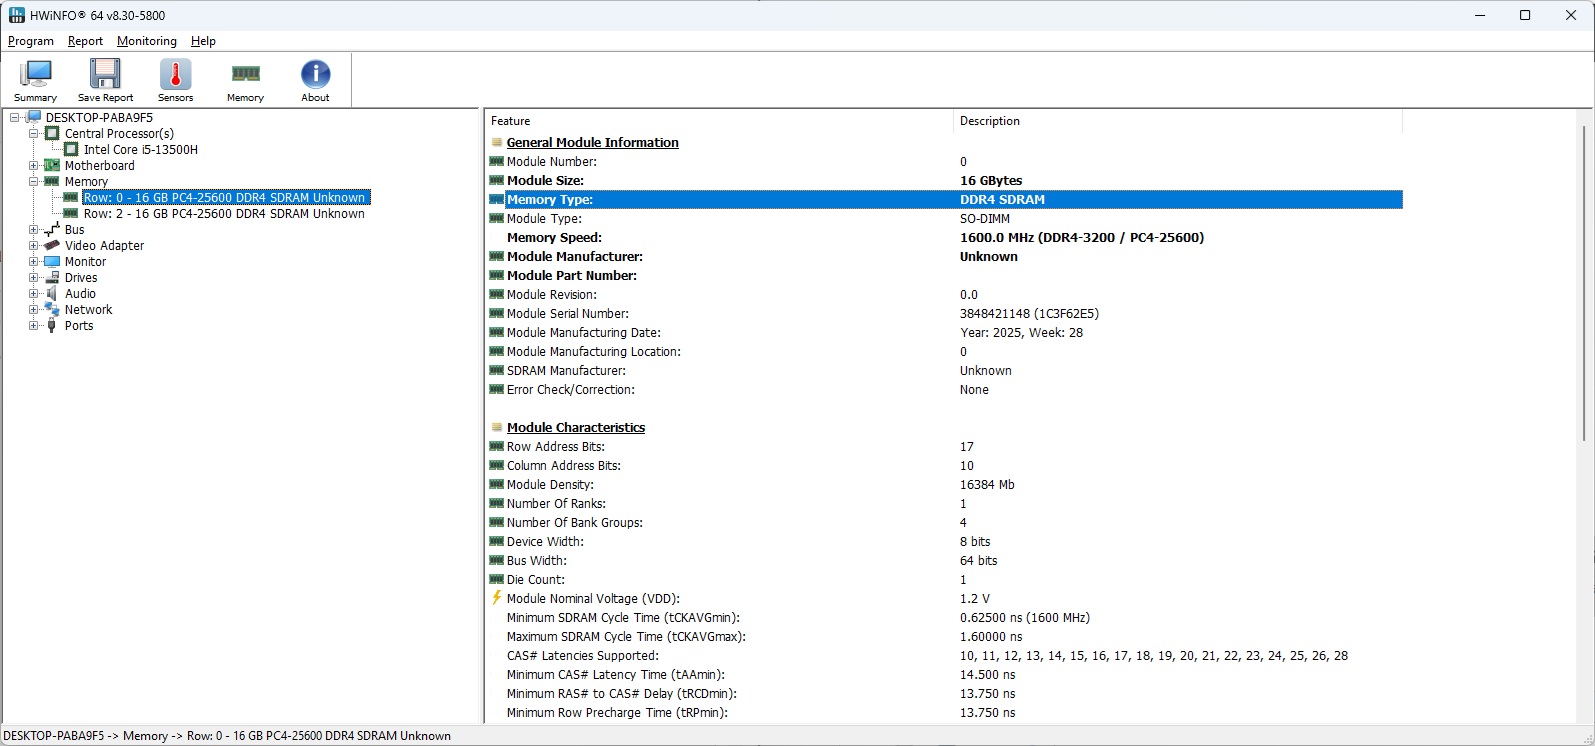Click the chip icon next to Module Size
Screen dimensions: 1595x746
(x=497, y=181)
